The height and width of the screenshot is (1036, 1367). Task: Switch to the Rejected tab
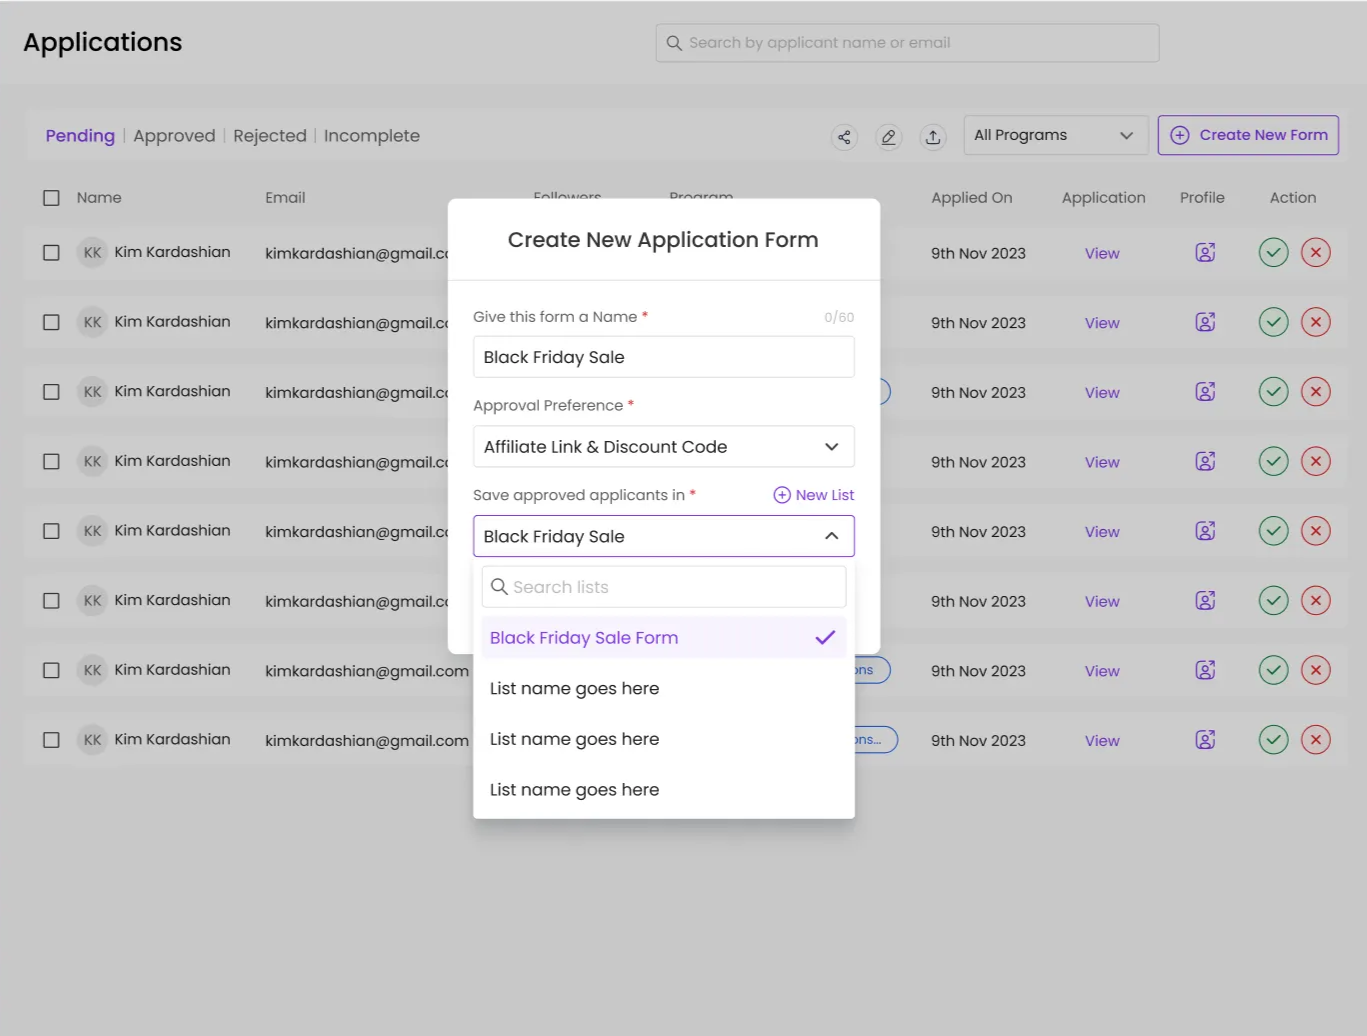269,136
